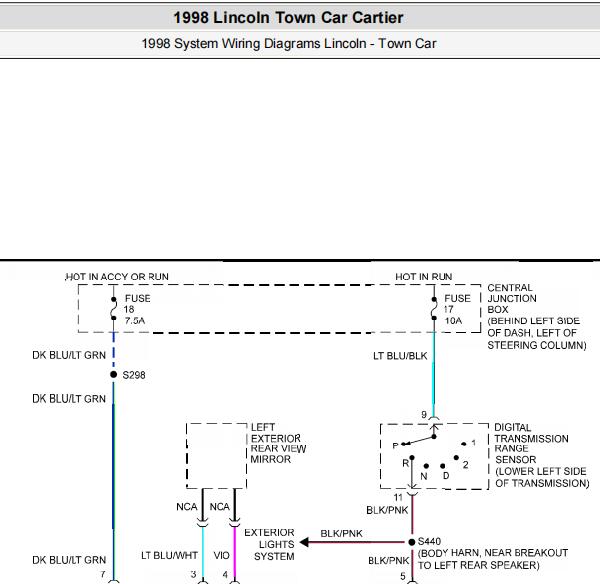Click the '1' position in the range sensor
The height and width of the screenshot is (584, 600).
[474, 443]
